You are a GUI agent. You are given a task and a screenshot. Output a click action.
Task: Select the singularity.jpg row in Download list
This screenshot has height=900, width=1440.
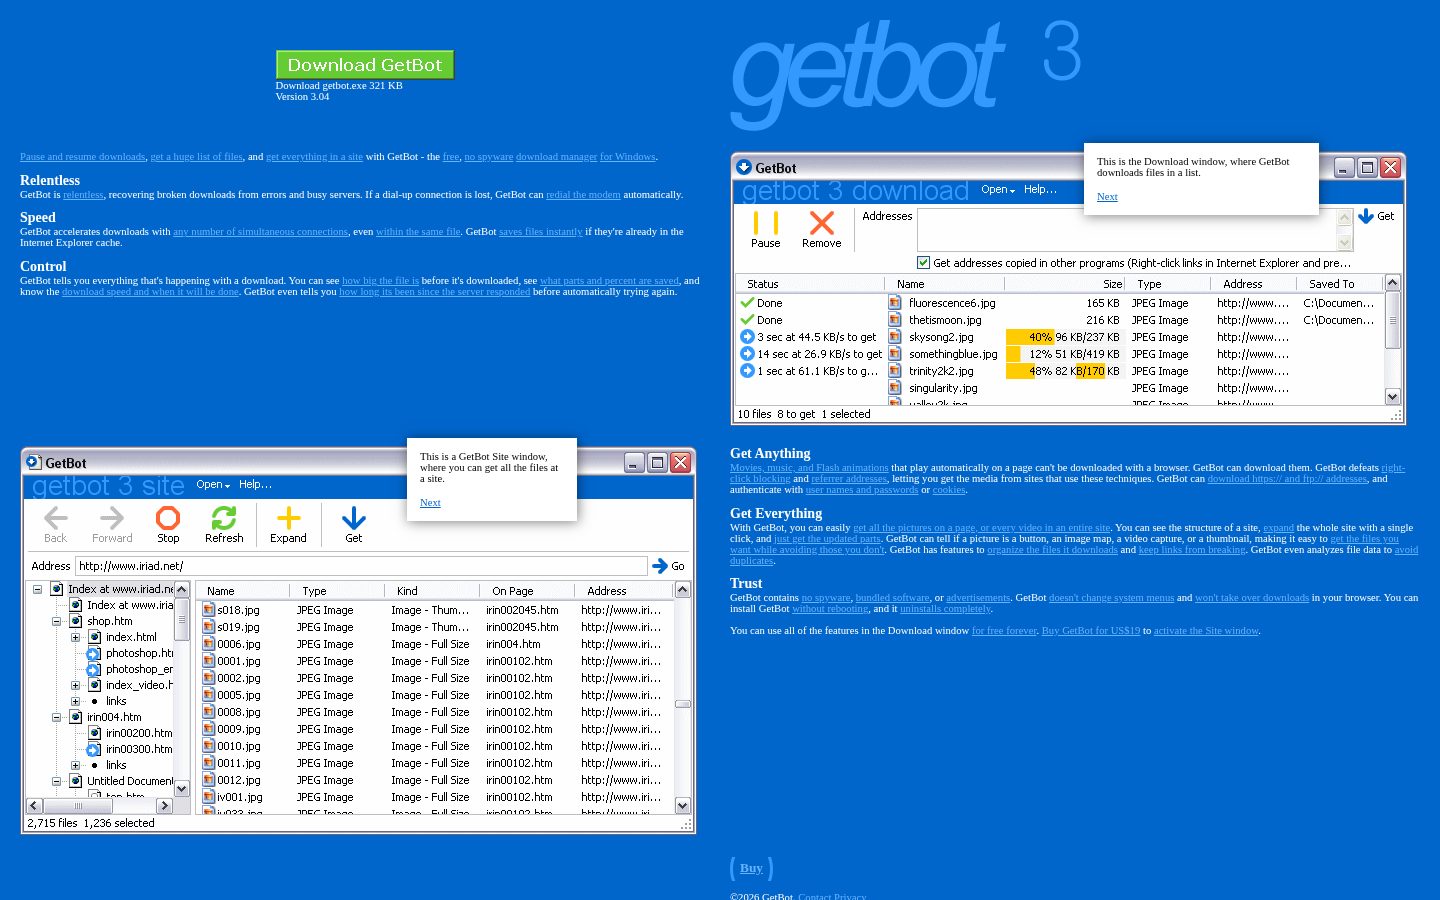pyautogui.click(x=1059, y=388)
